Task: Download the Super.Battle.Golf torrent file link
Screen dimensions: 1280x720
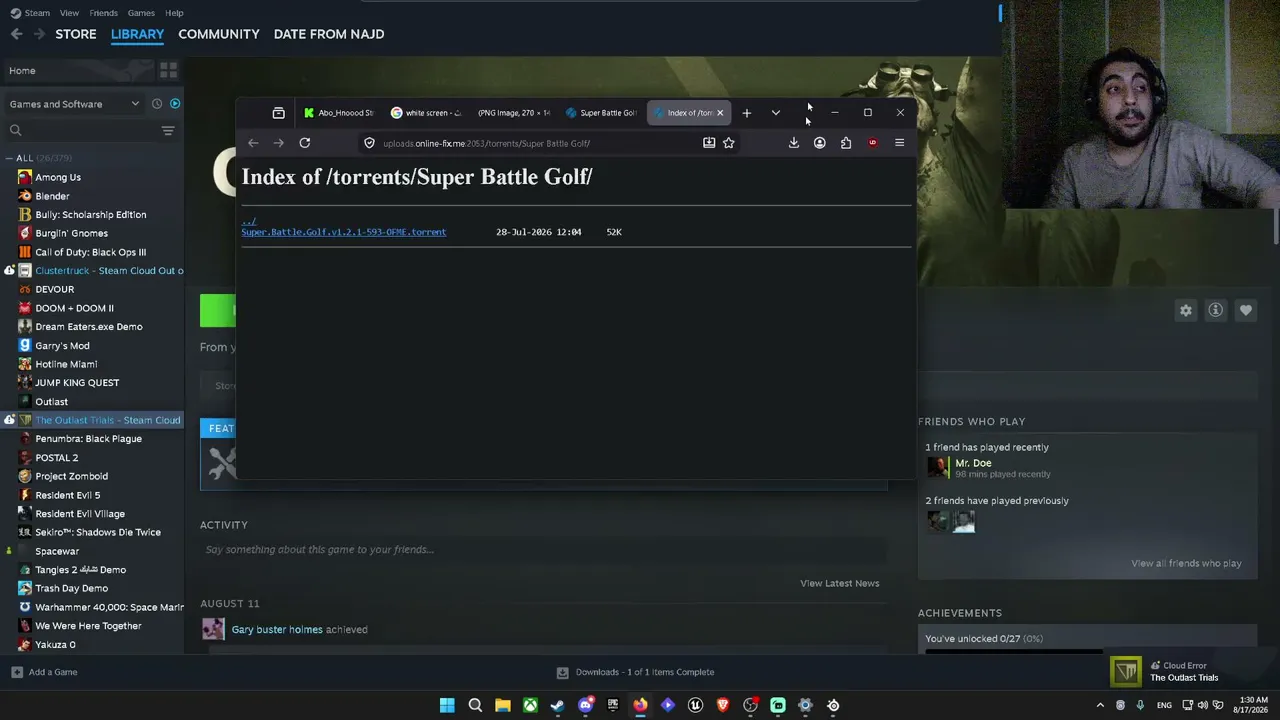Action: click(x=344, y=232)
